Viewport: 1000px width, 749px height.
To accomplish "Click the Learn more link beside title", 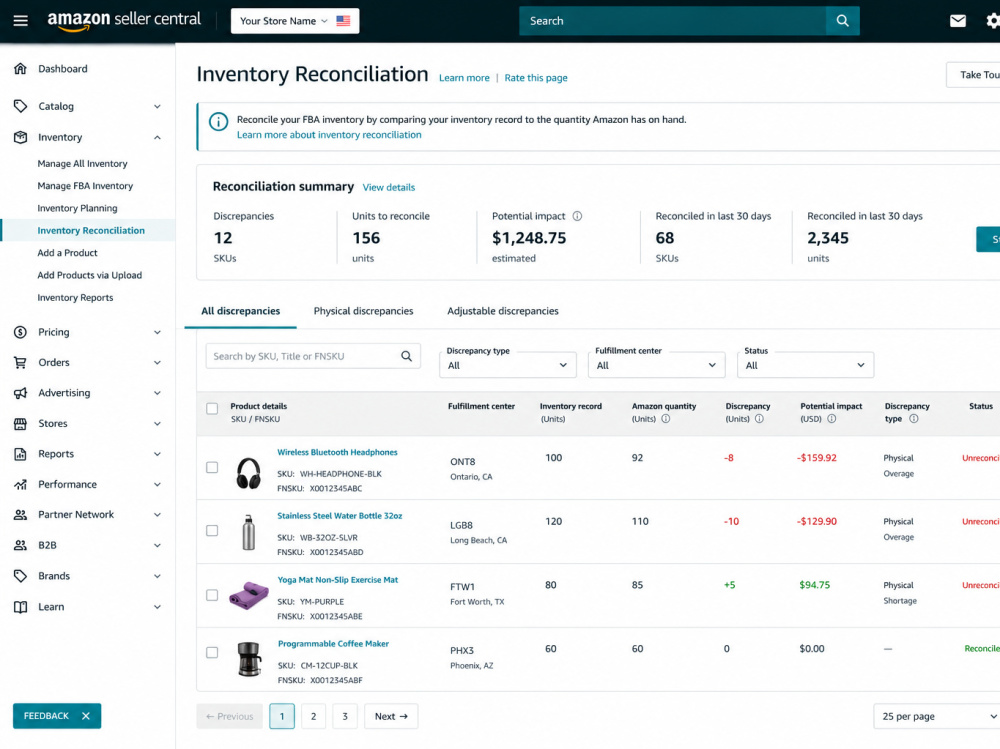I will tap(464, 78).
